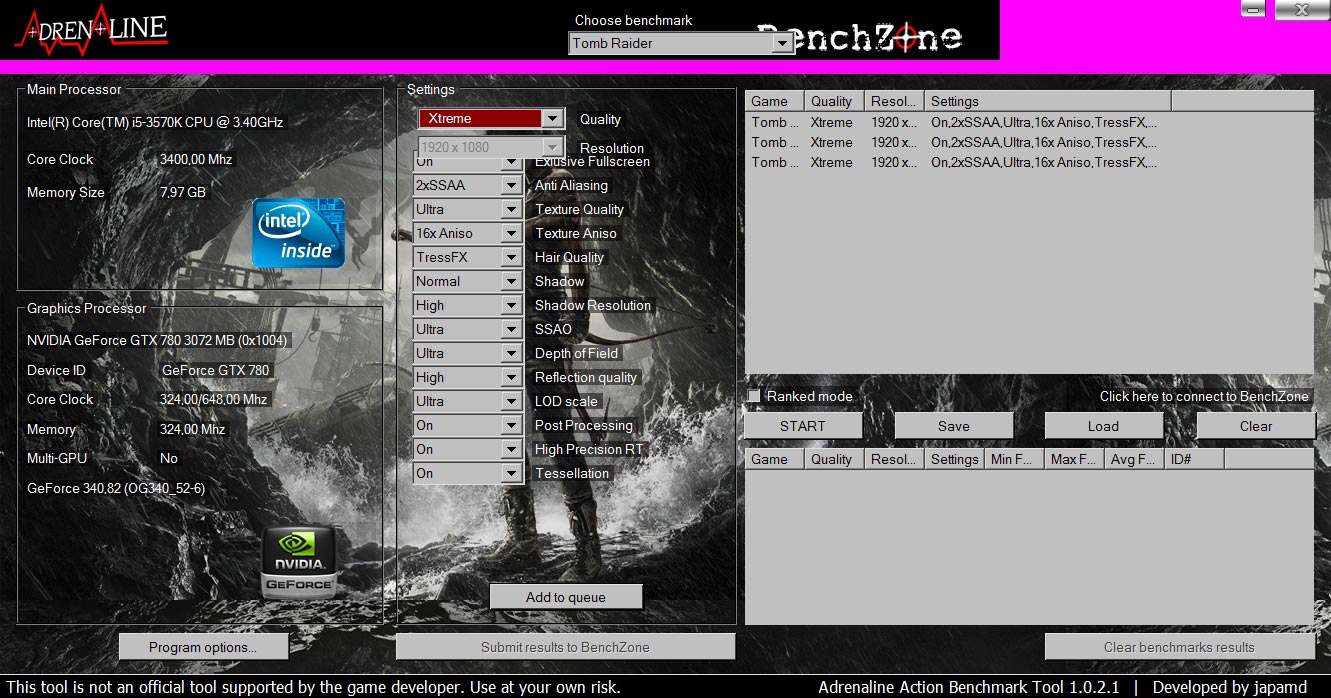
Task: Click the Adrenaline logo
Action: 92,30
